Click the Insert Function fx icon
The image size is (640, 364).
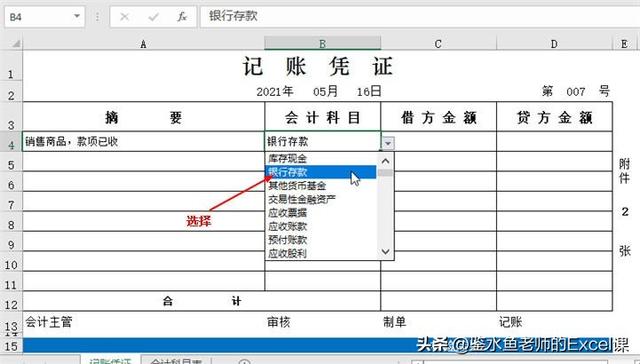182,17
